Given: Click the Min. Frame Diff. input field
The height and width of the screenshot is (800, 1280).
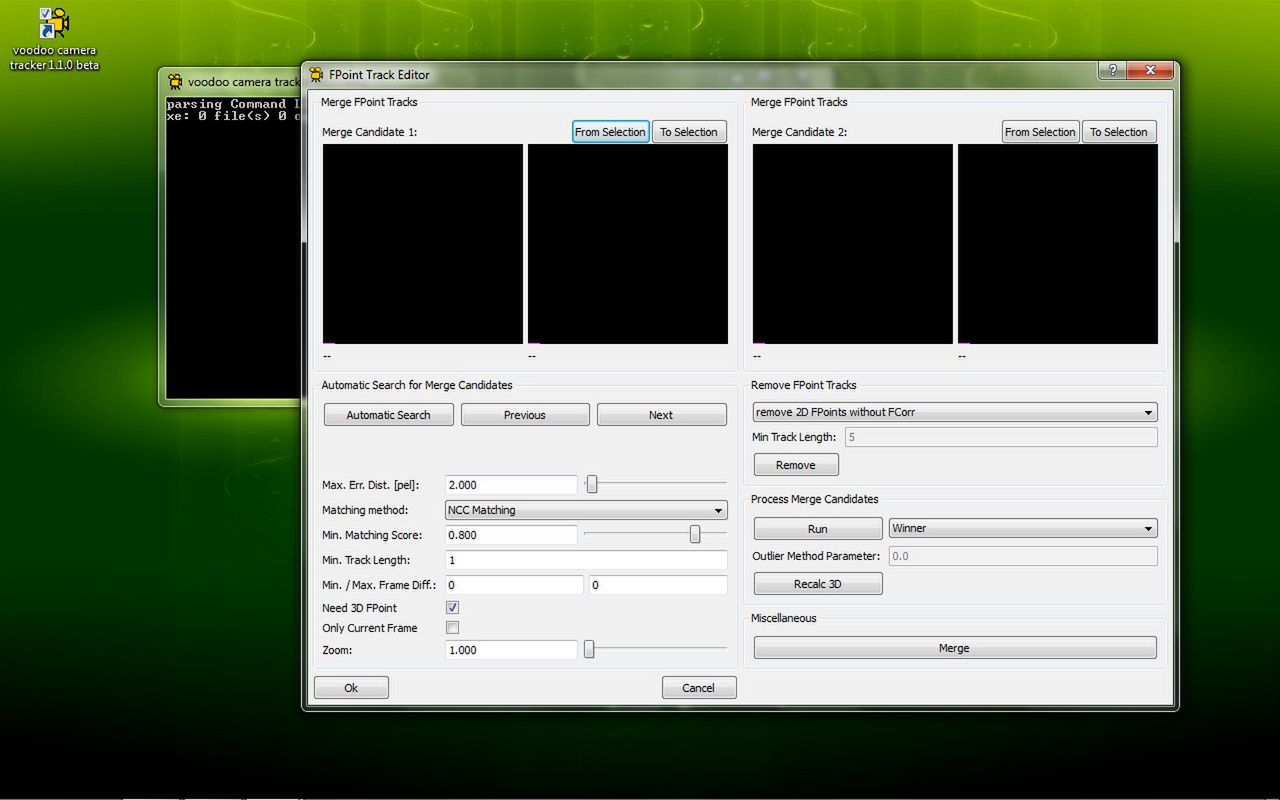Looking at the screenshot, I should pos(514,585).
